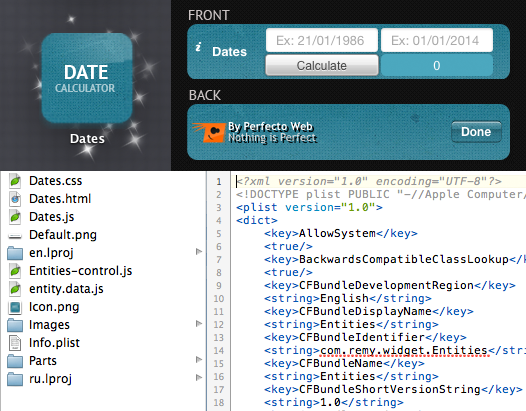Click the en.lproj folder name

click(x=51, y=253)
